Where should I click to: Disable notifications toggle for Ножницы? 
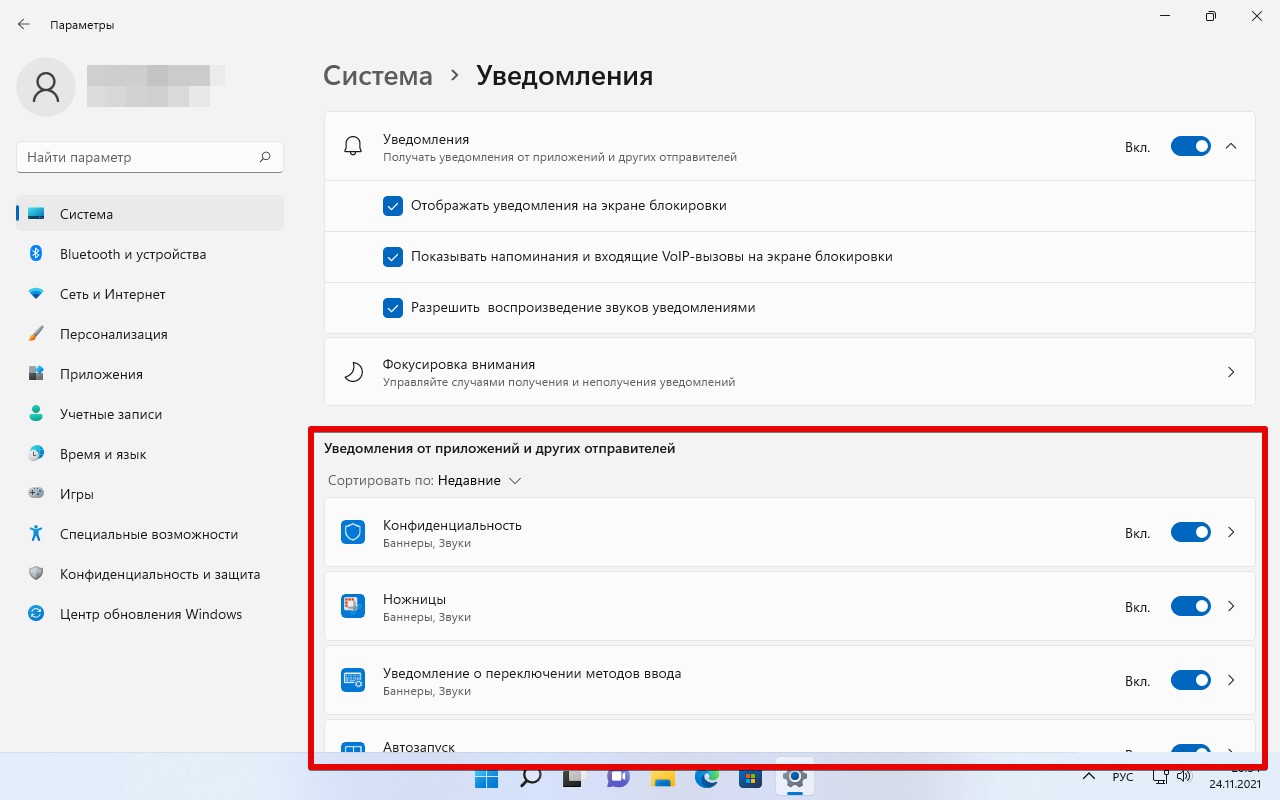[1191, 606]
